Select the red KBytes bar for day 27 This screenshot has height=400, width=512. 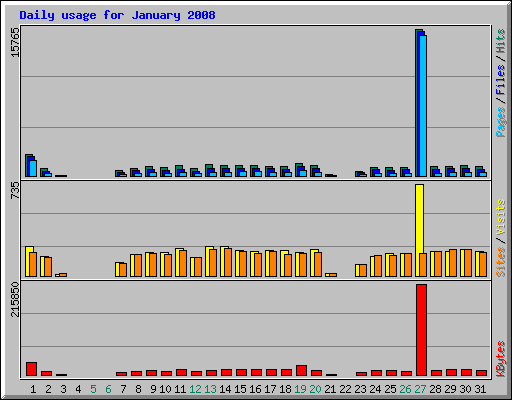[x=421, y=330]
